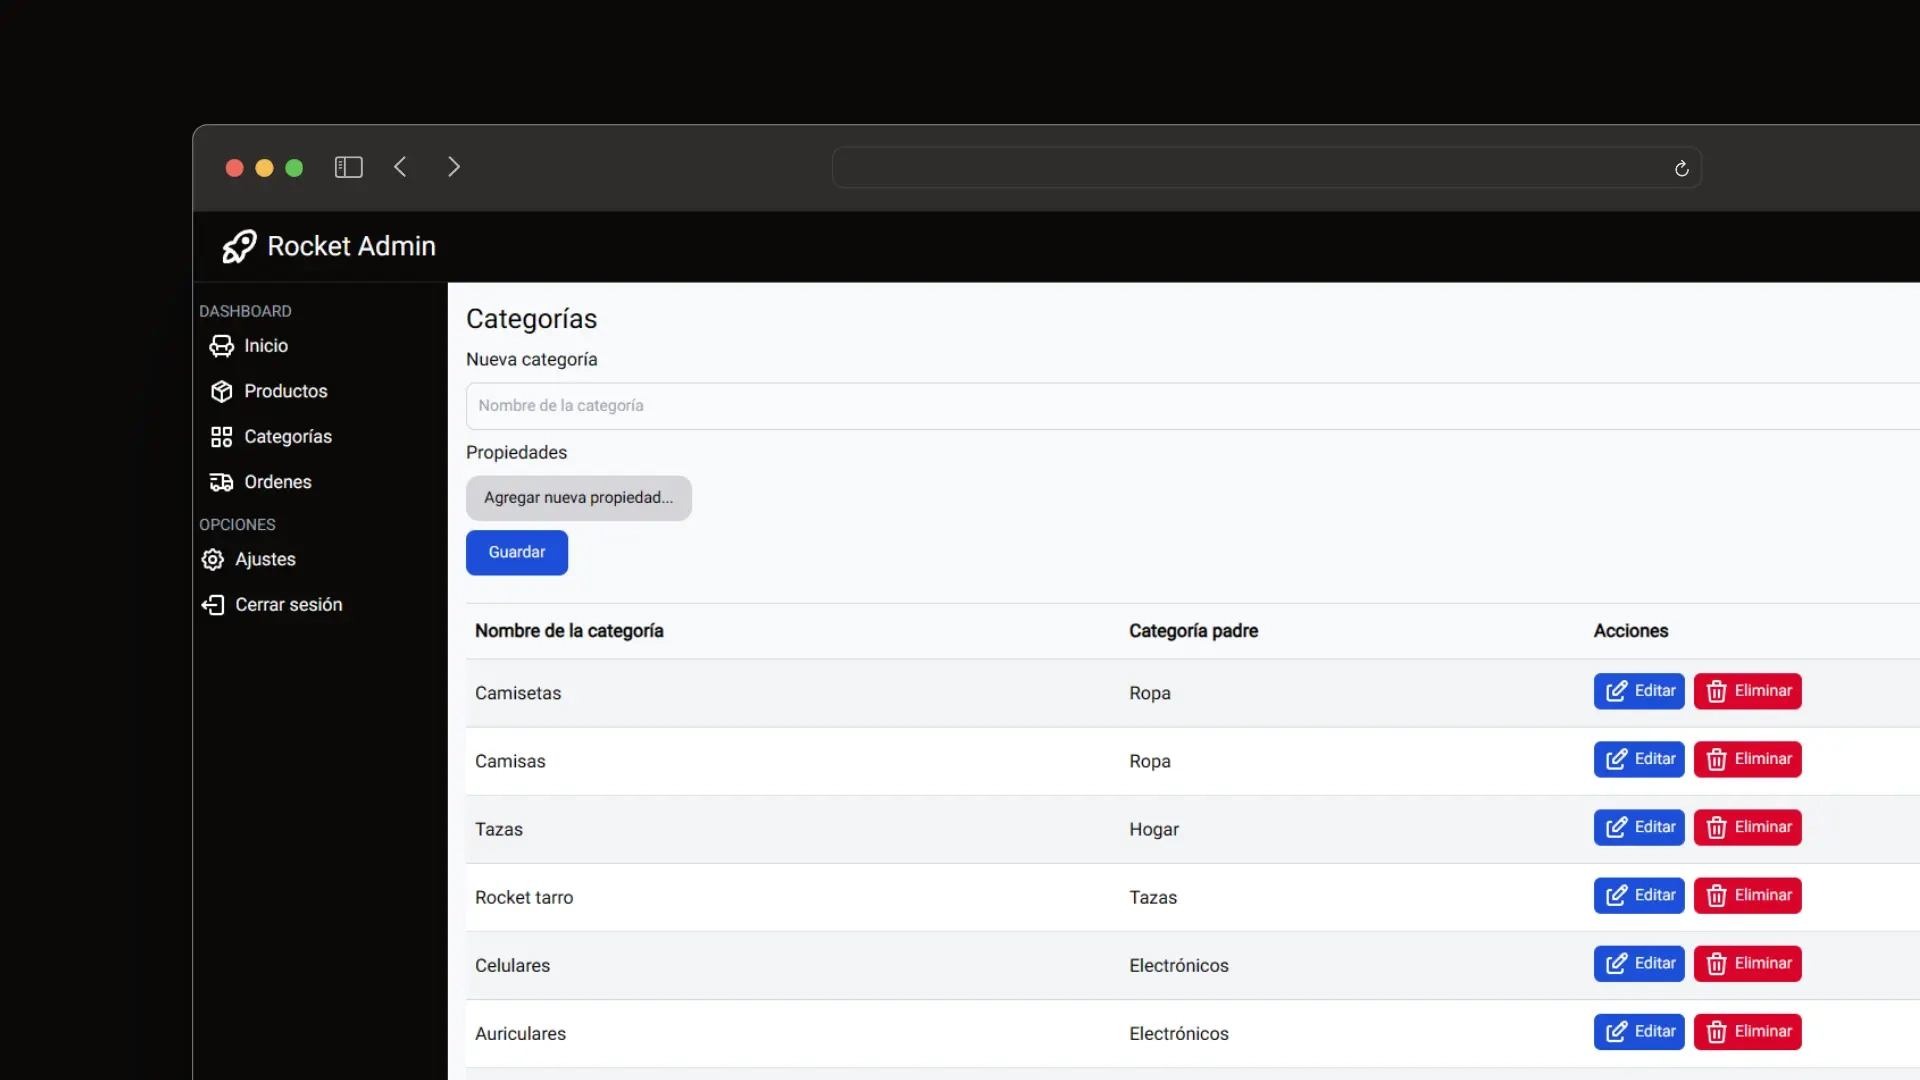Click the pencil icon in Auriculares row
Image resolution: width=1920 pixels, height=1080 pixels.
tap(1616, 1031)
